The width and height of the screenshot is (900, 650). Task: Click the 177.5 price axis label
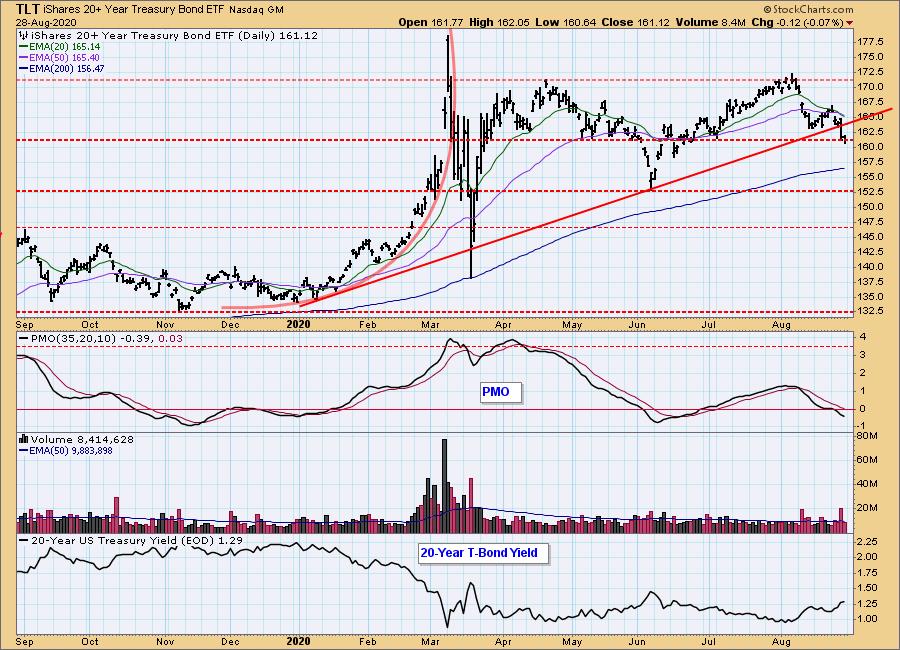click(x=871, y=42)
